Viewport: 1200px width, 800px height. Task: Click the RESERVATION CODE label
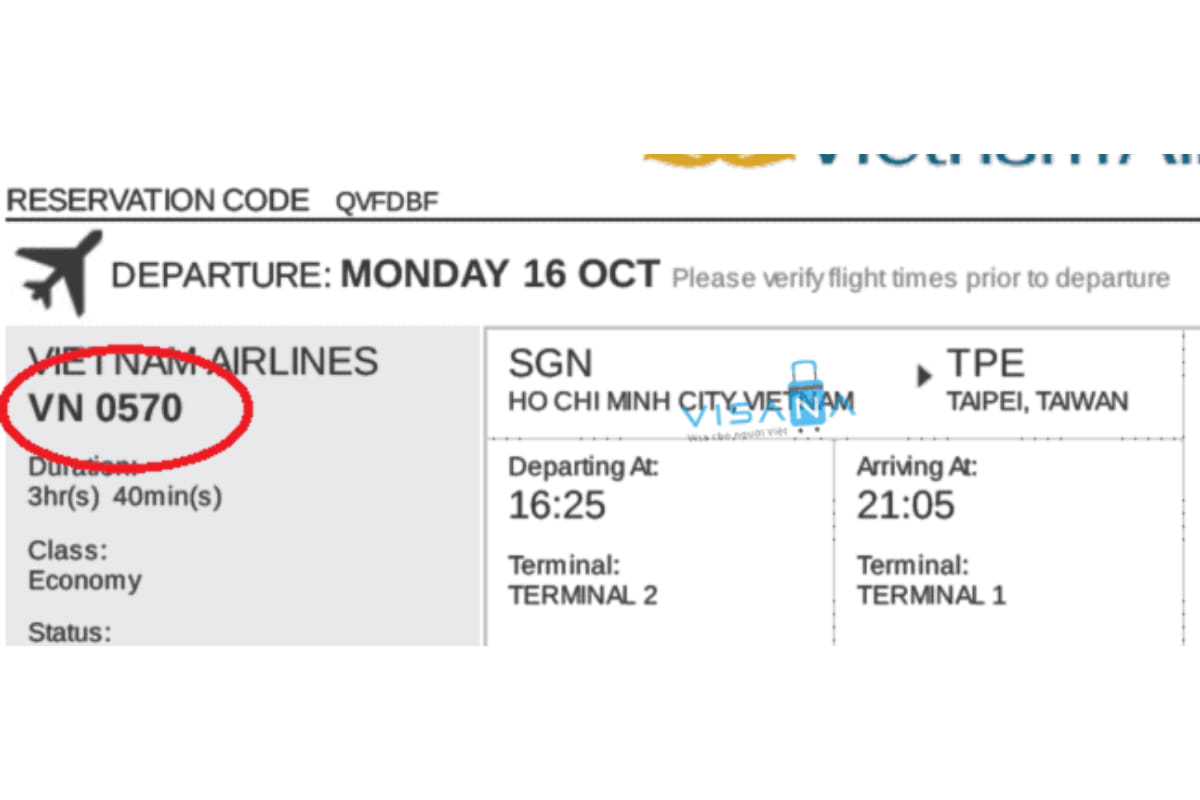tap(158, 201)
